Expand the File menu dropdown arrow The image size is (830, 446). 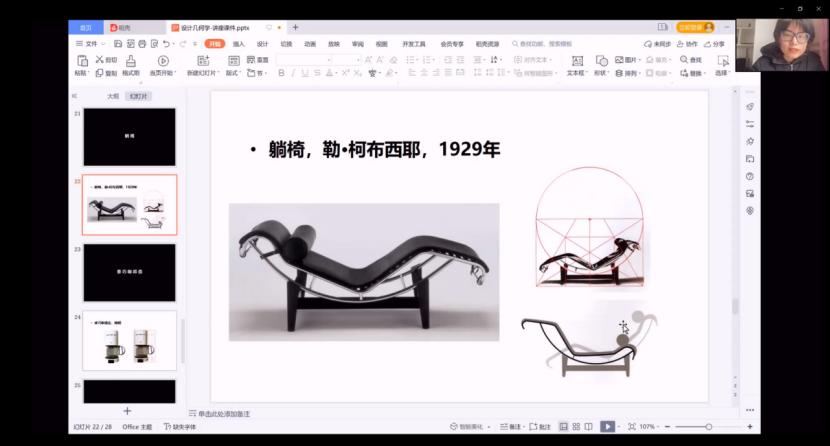pos(104,44)
